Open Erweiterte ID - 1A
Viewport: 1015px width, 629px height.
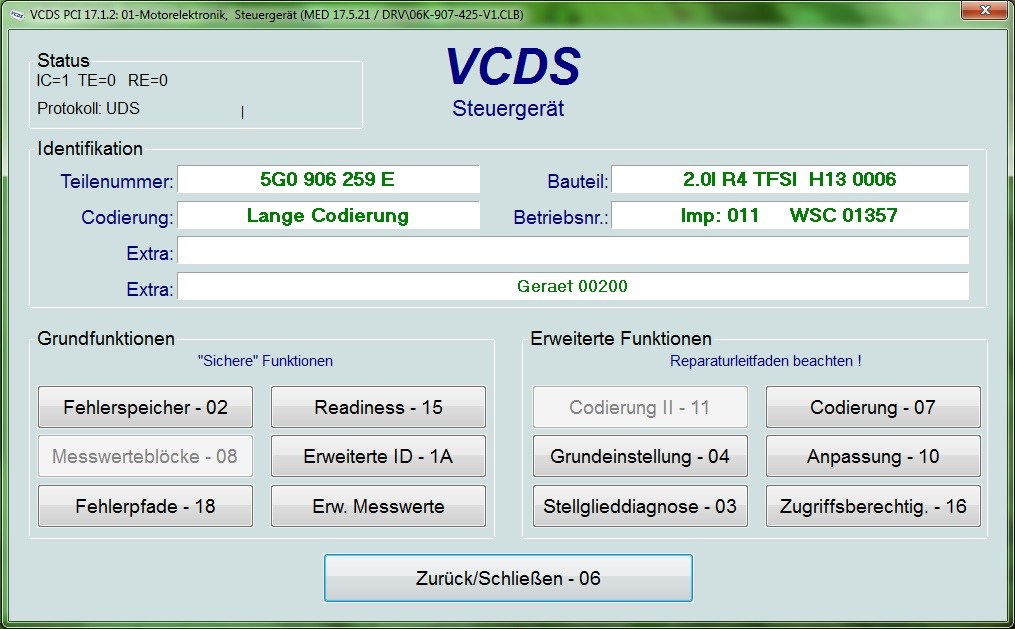pos(378,456)
